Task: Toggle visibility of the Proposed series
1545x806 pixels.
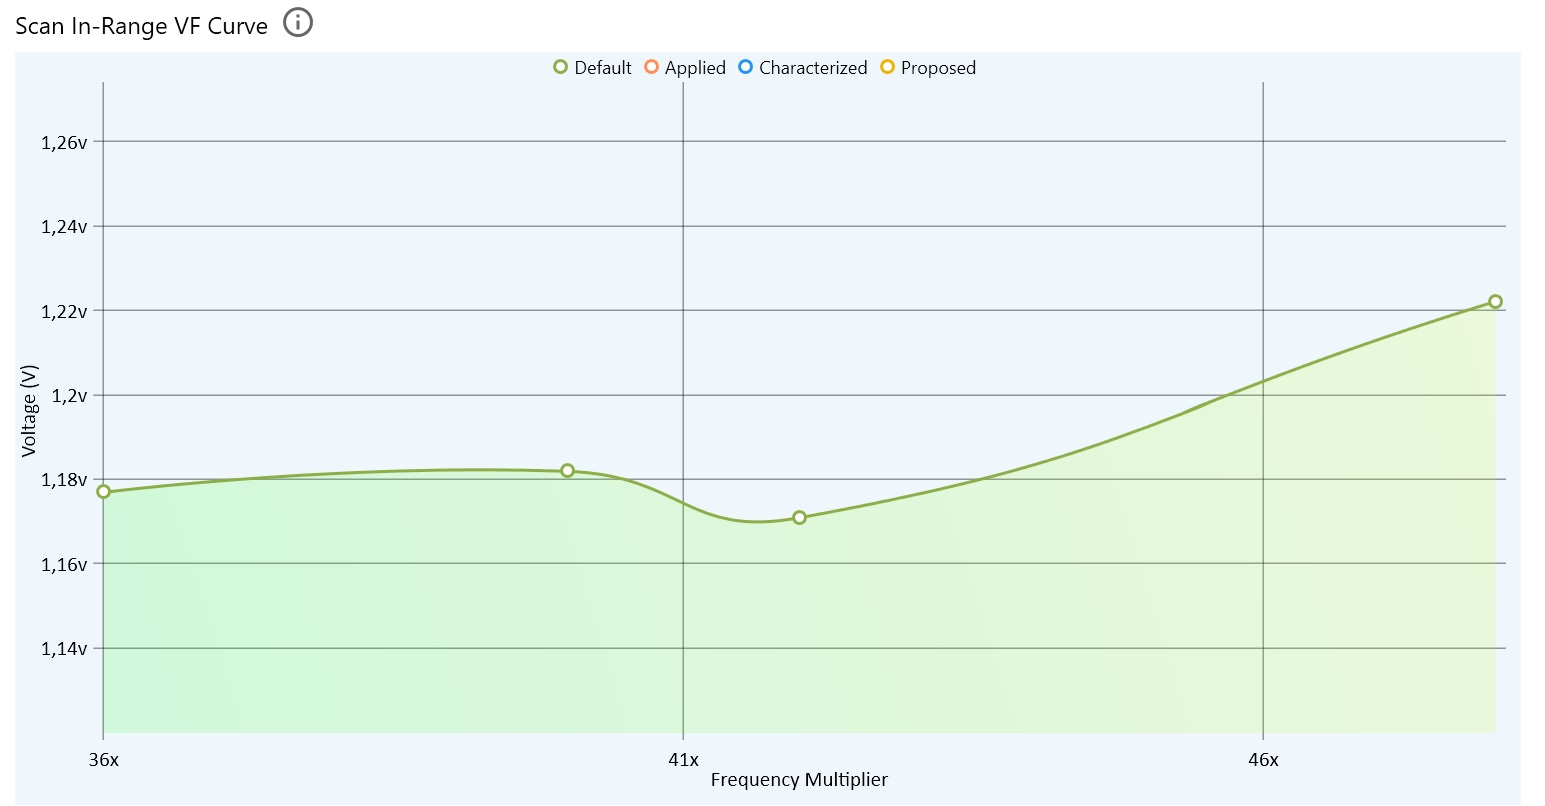Action: [938, 68]
